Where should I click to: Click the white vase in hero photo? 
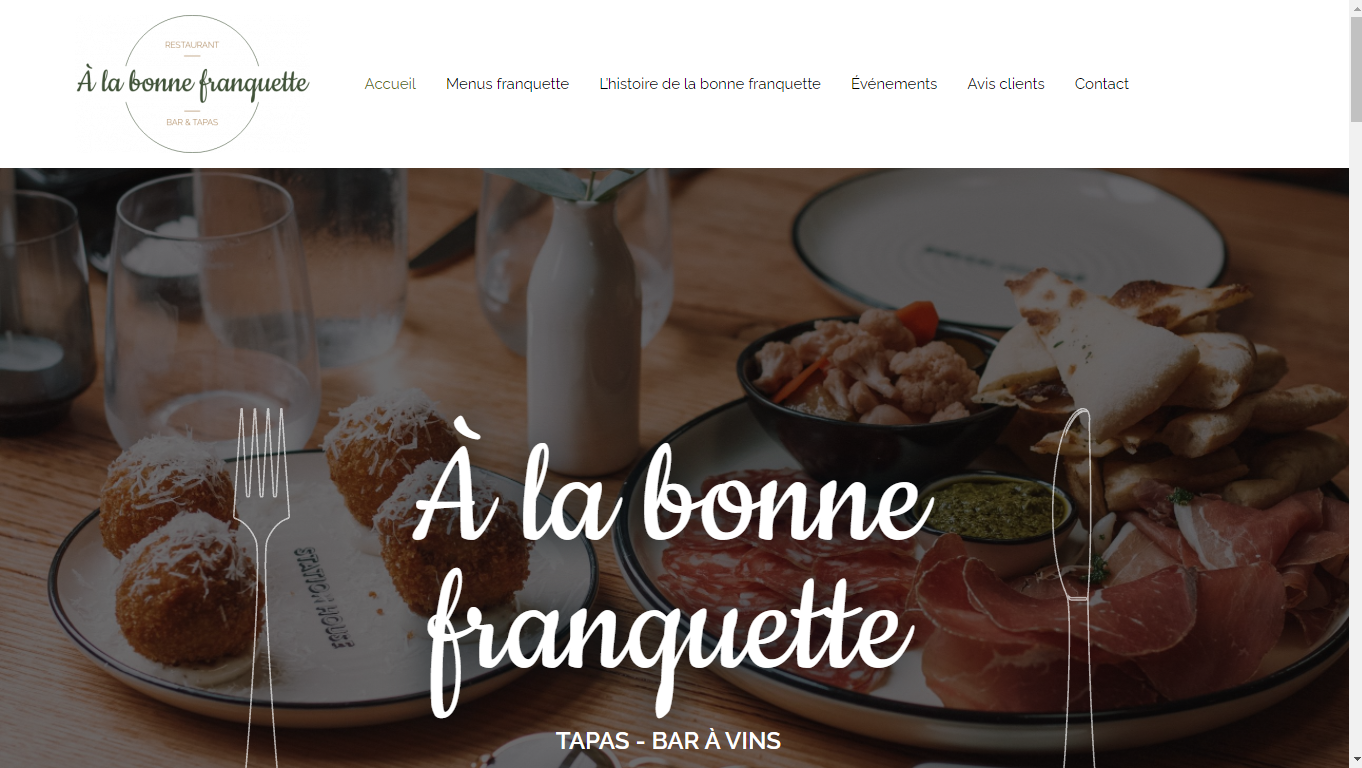point(583,330)
